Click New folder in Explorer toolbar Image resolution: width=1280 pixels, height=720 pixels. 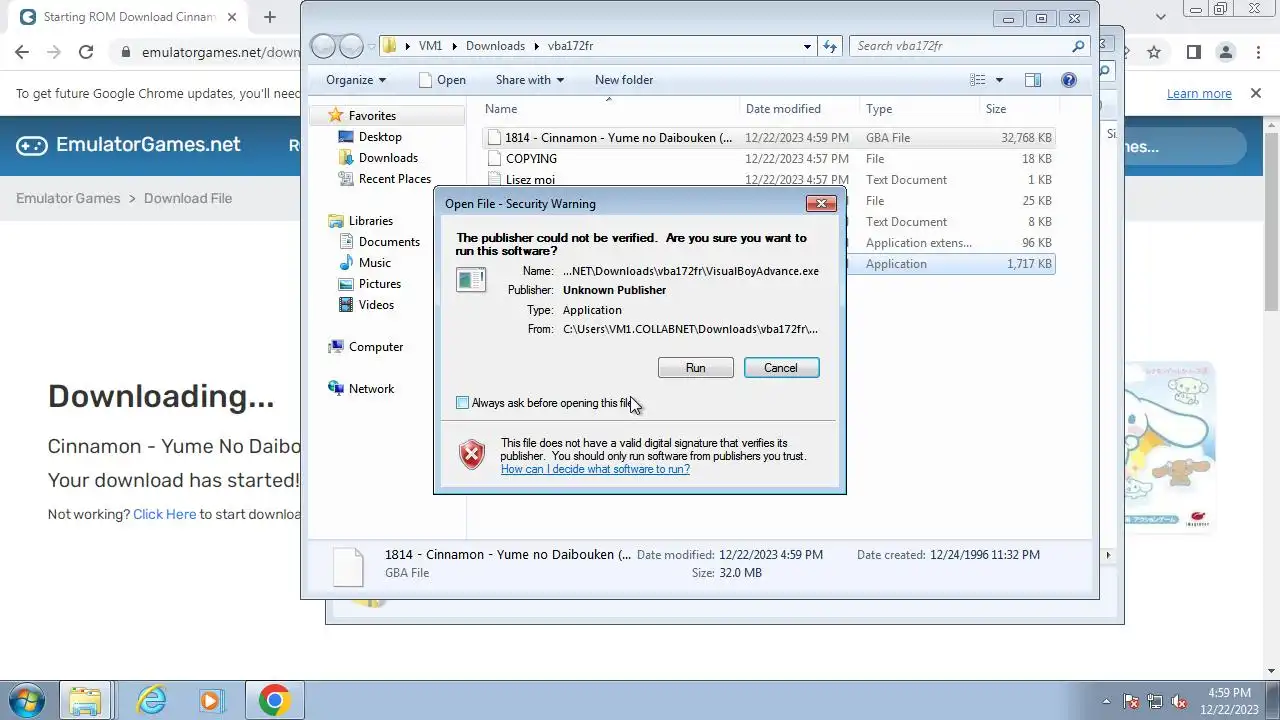(x=624, y=80)
